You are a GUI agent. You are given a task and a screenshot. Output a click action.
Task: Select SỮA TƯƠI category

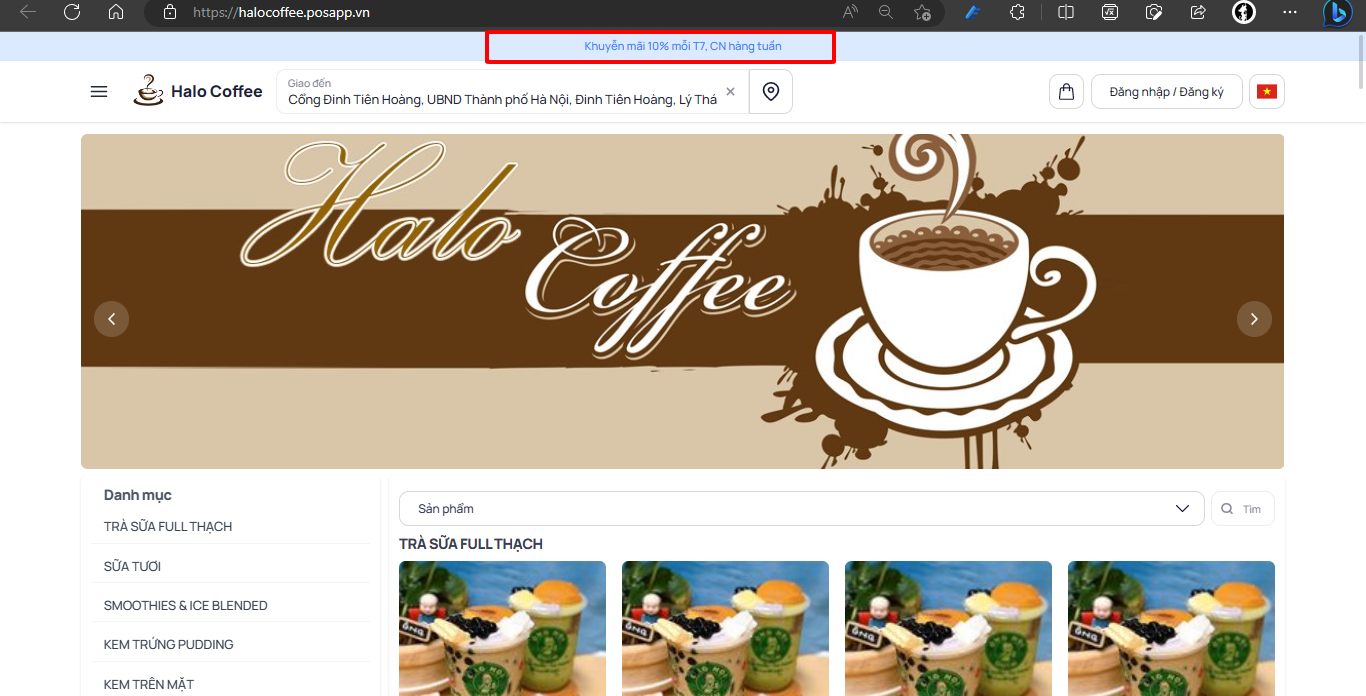[132, 567]
